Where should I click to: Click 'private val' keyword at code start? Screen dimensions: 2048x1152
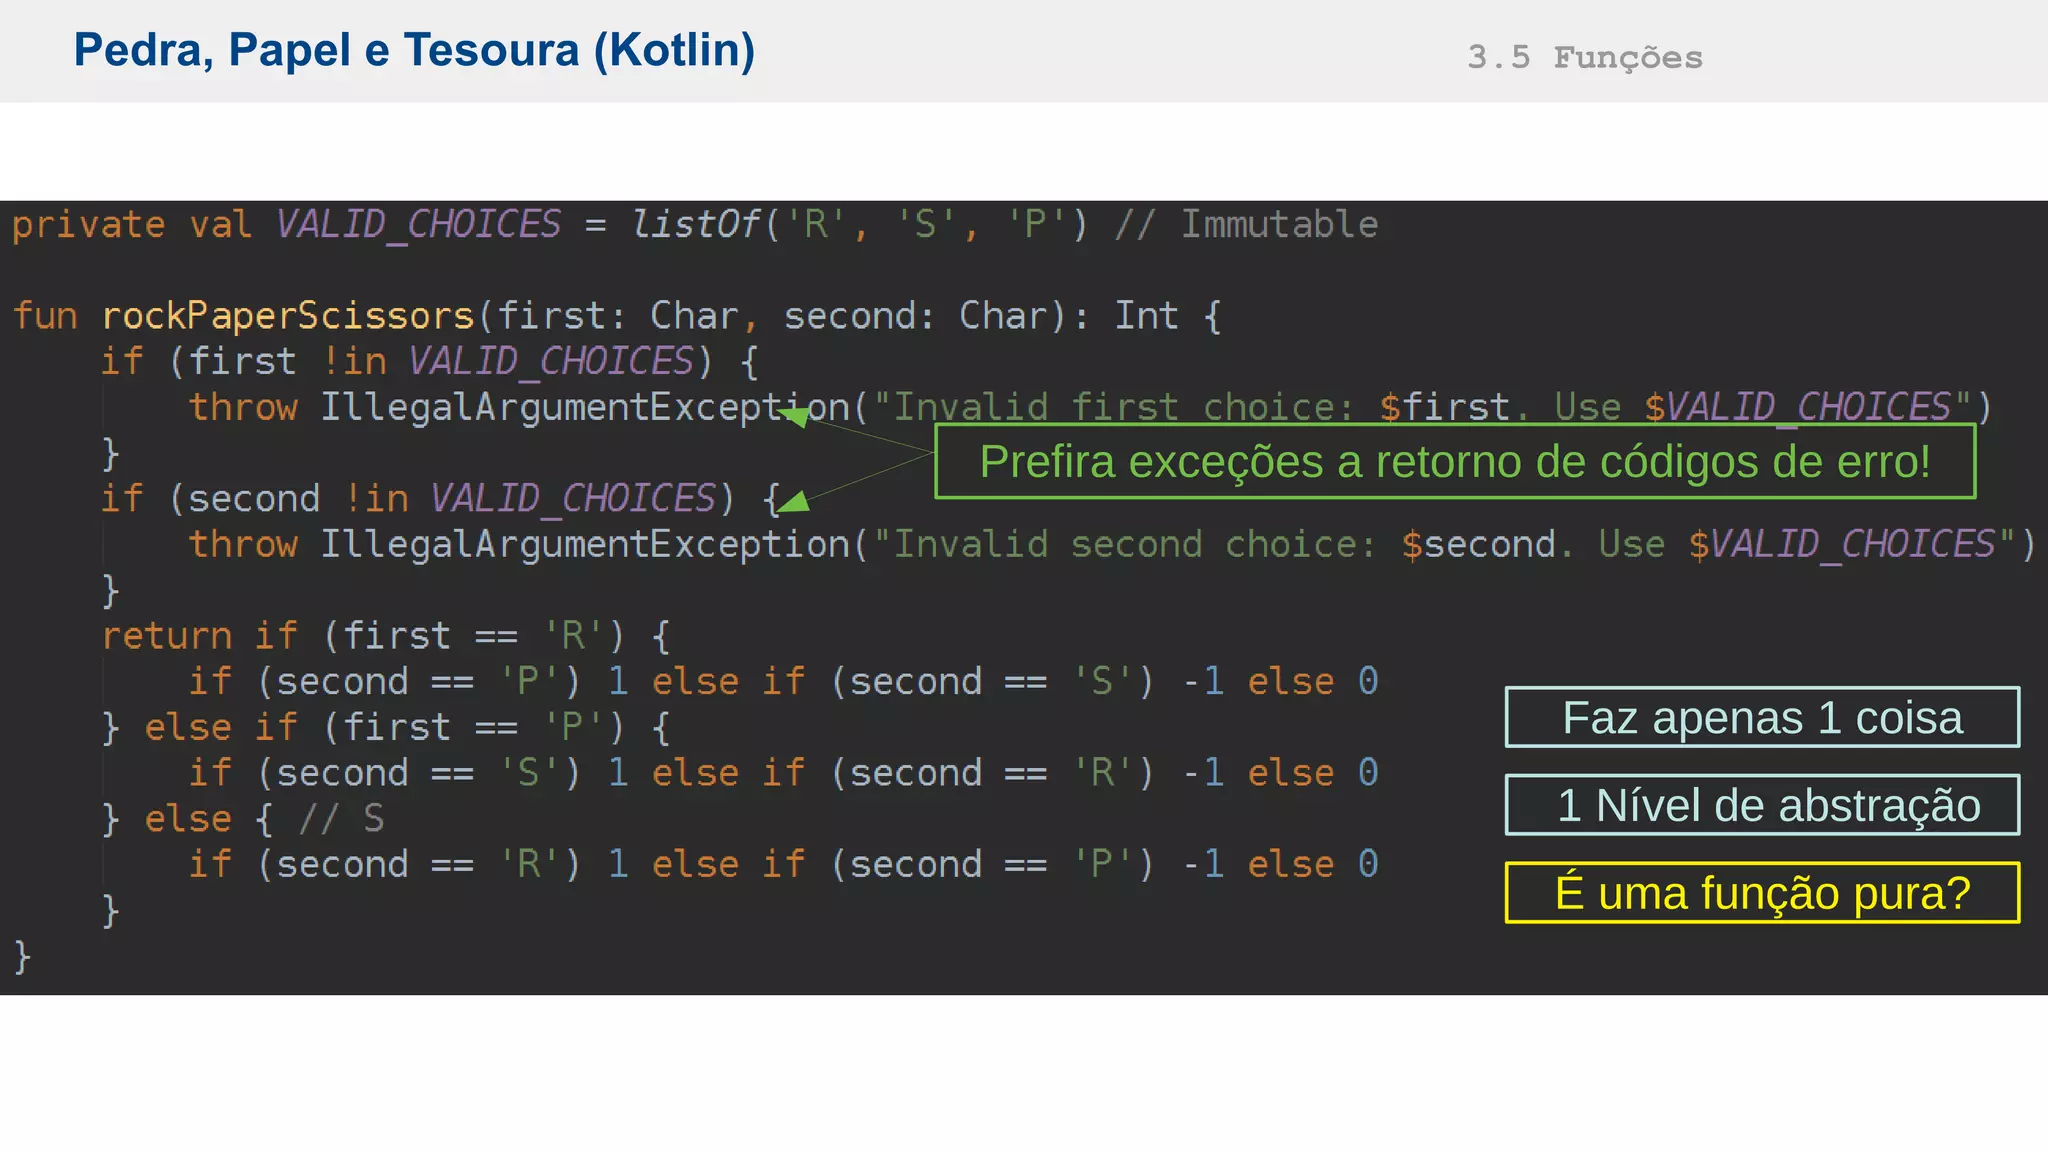point(132,225)
